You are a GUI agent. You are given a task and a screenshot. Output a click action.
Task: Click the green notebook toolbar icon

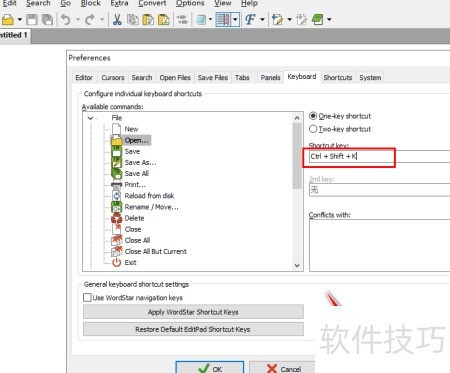(x=317, y=20)
